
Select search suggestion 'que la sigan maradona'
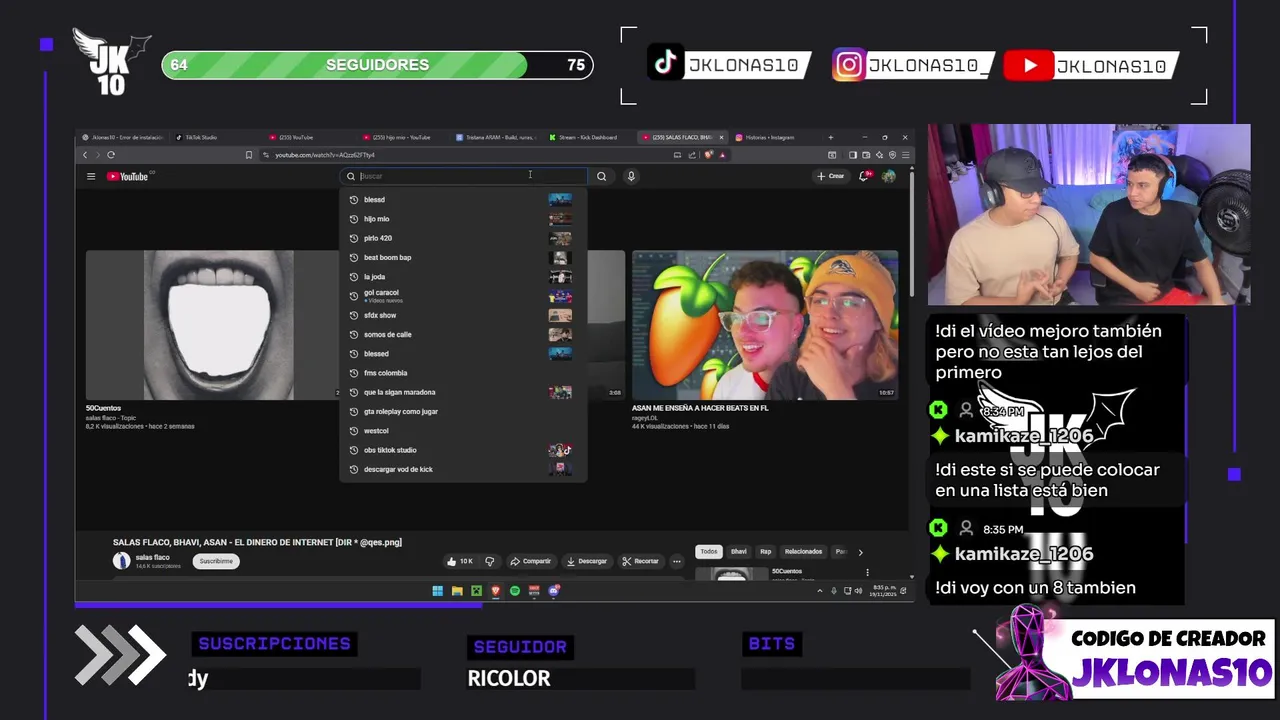point(462,392)
